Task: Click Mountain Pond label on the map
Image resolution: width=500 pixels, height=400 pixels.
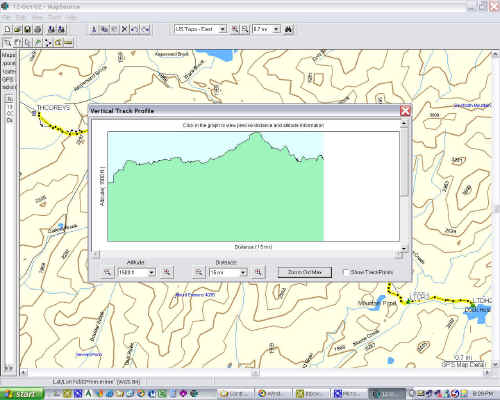Action: click(x=377, y=303)
